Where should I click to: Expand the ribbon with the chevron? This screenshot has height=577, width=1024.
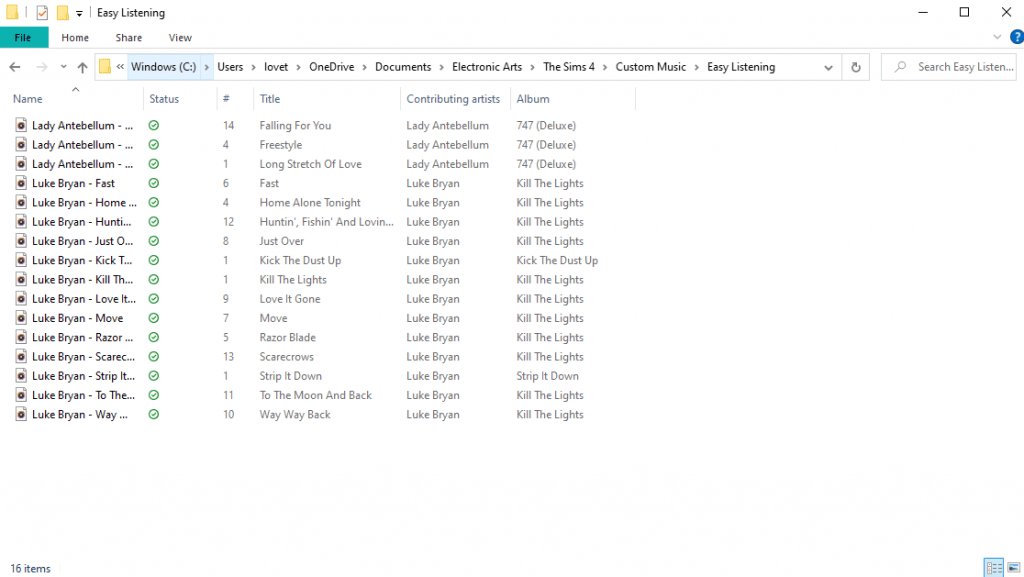pyautogui.click(x=997, y=37)
